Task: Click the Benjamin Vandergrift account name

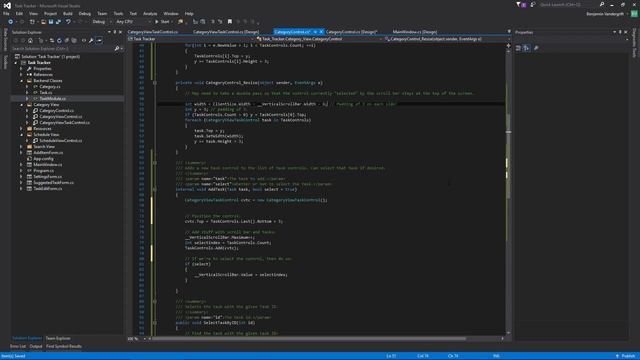Action: [x=605, y=14]
